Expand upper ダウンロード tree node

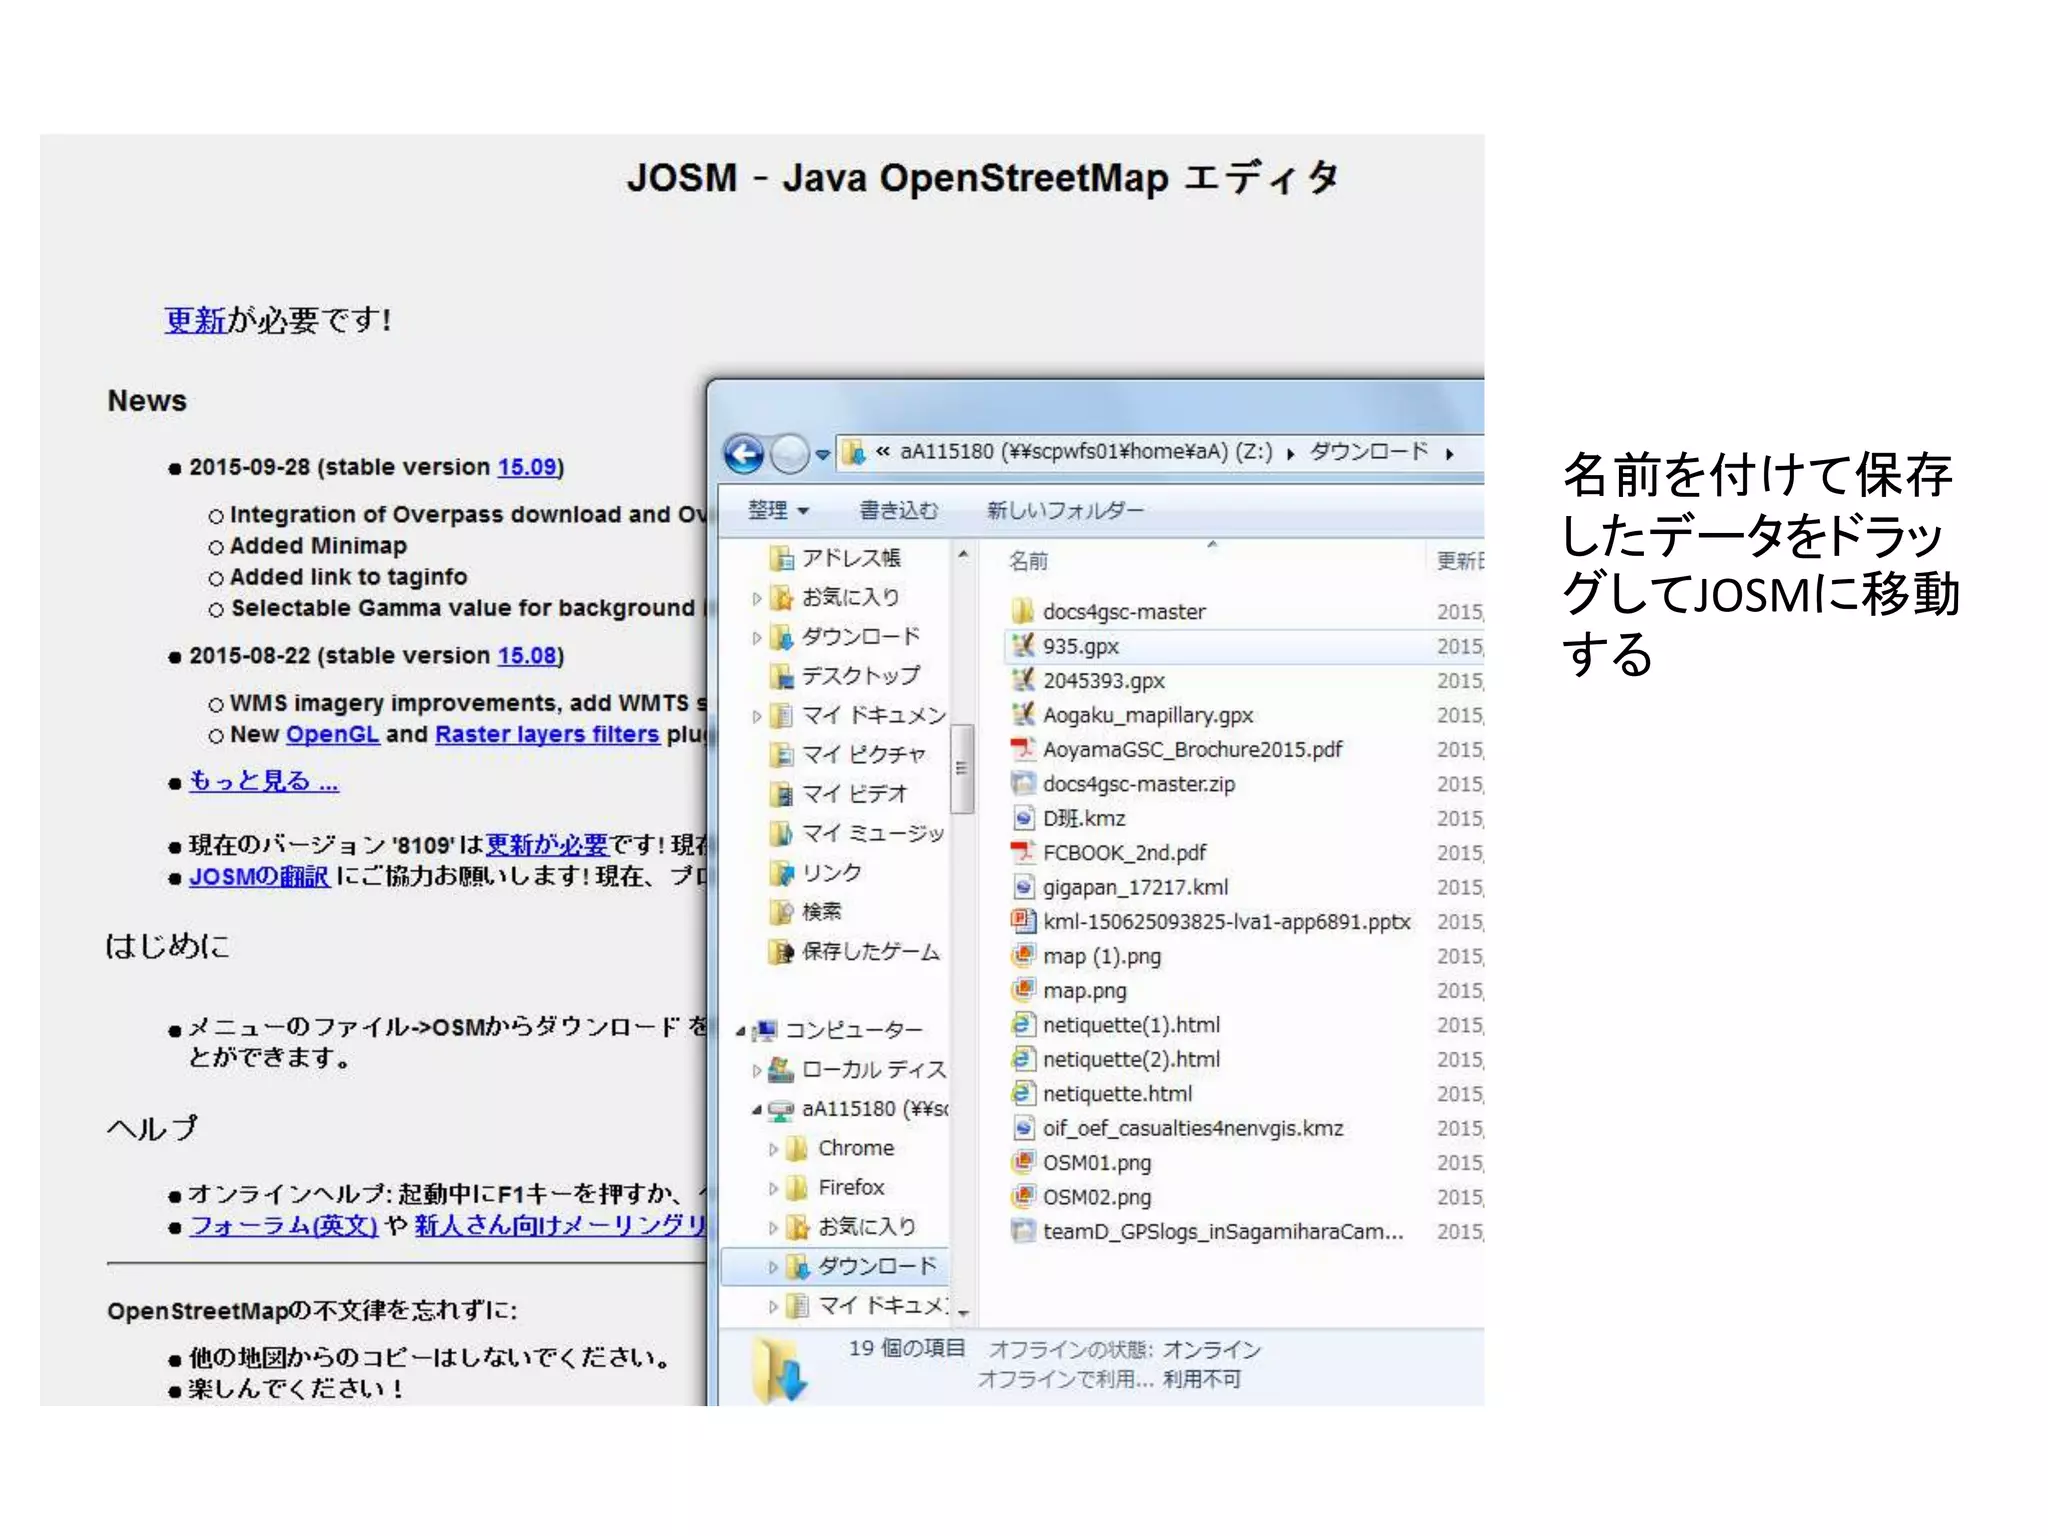(x=757, y=638)
